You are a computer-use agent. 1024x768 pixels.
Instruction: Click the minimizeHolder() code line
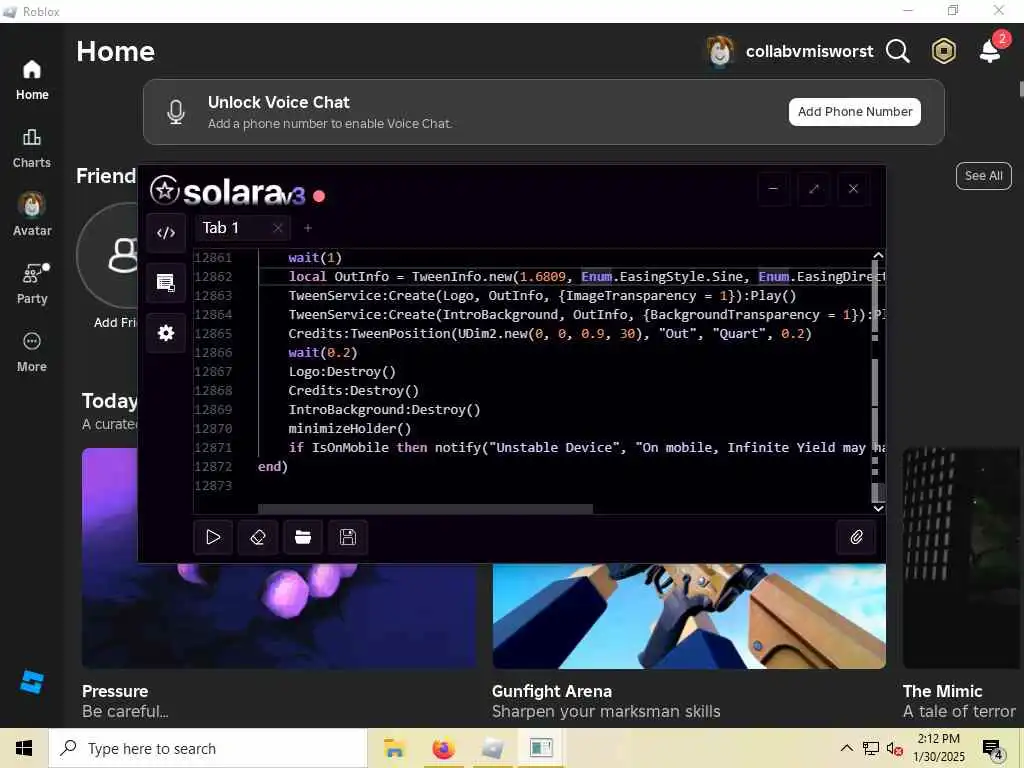pyautogui.click(x=350, y=428)
